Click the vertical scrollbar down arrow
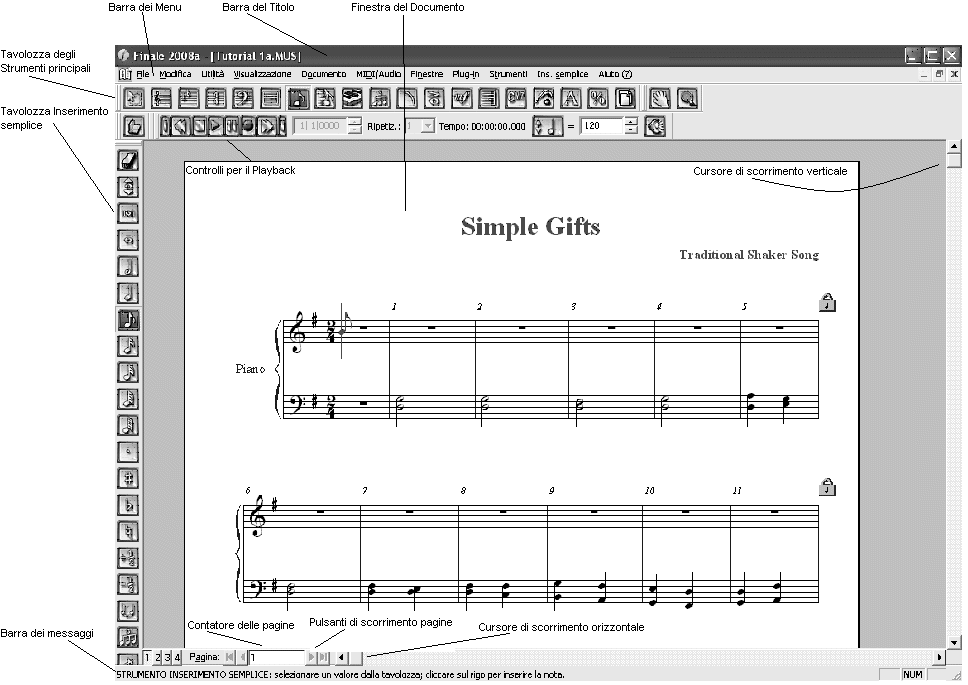 [x=954, y=641]
